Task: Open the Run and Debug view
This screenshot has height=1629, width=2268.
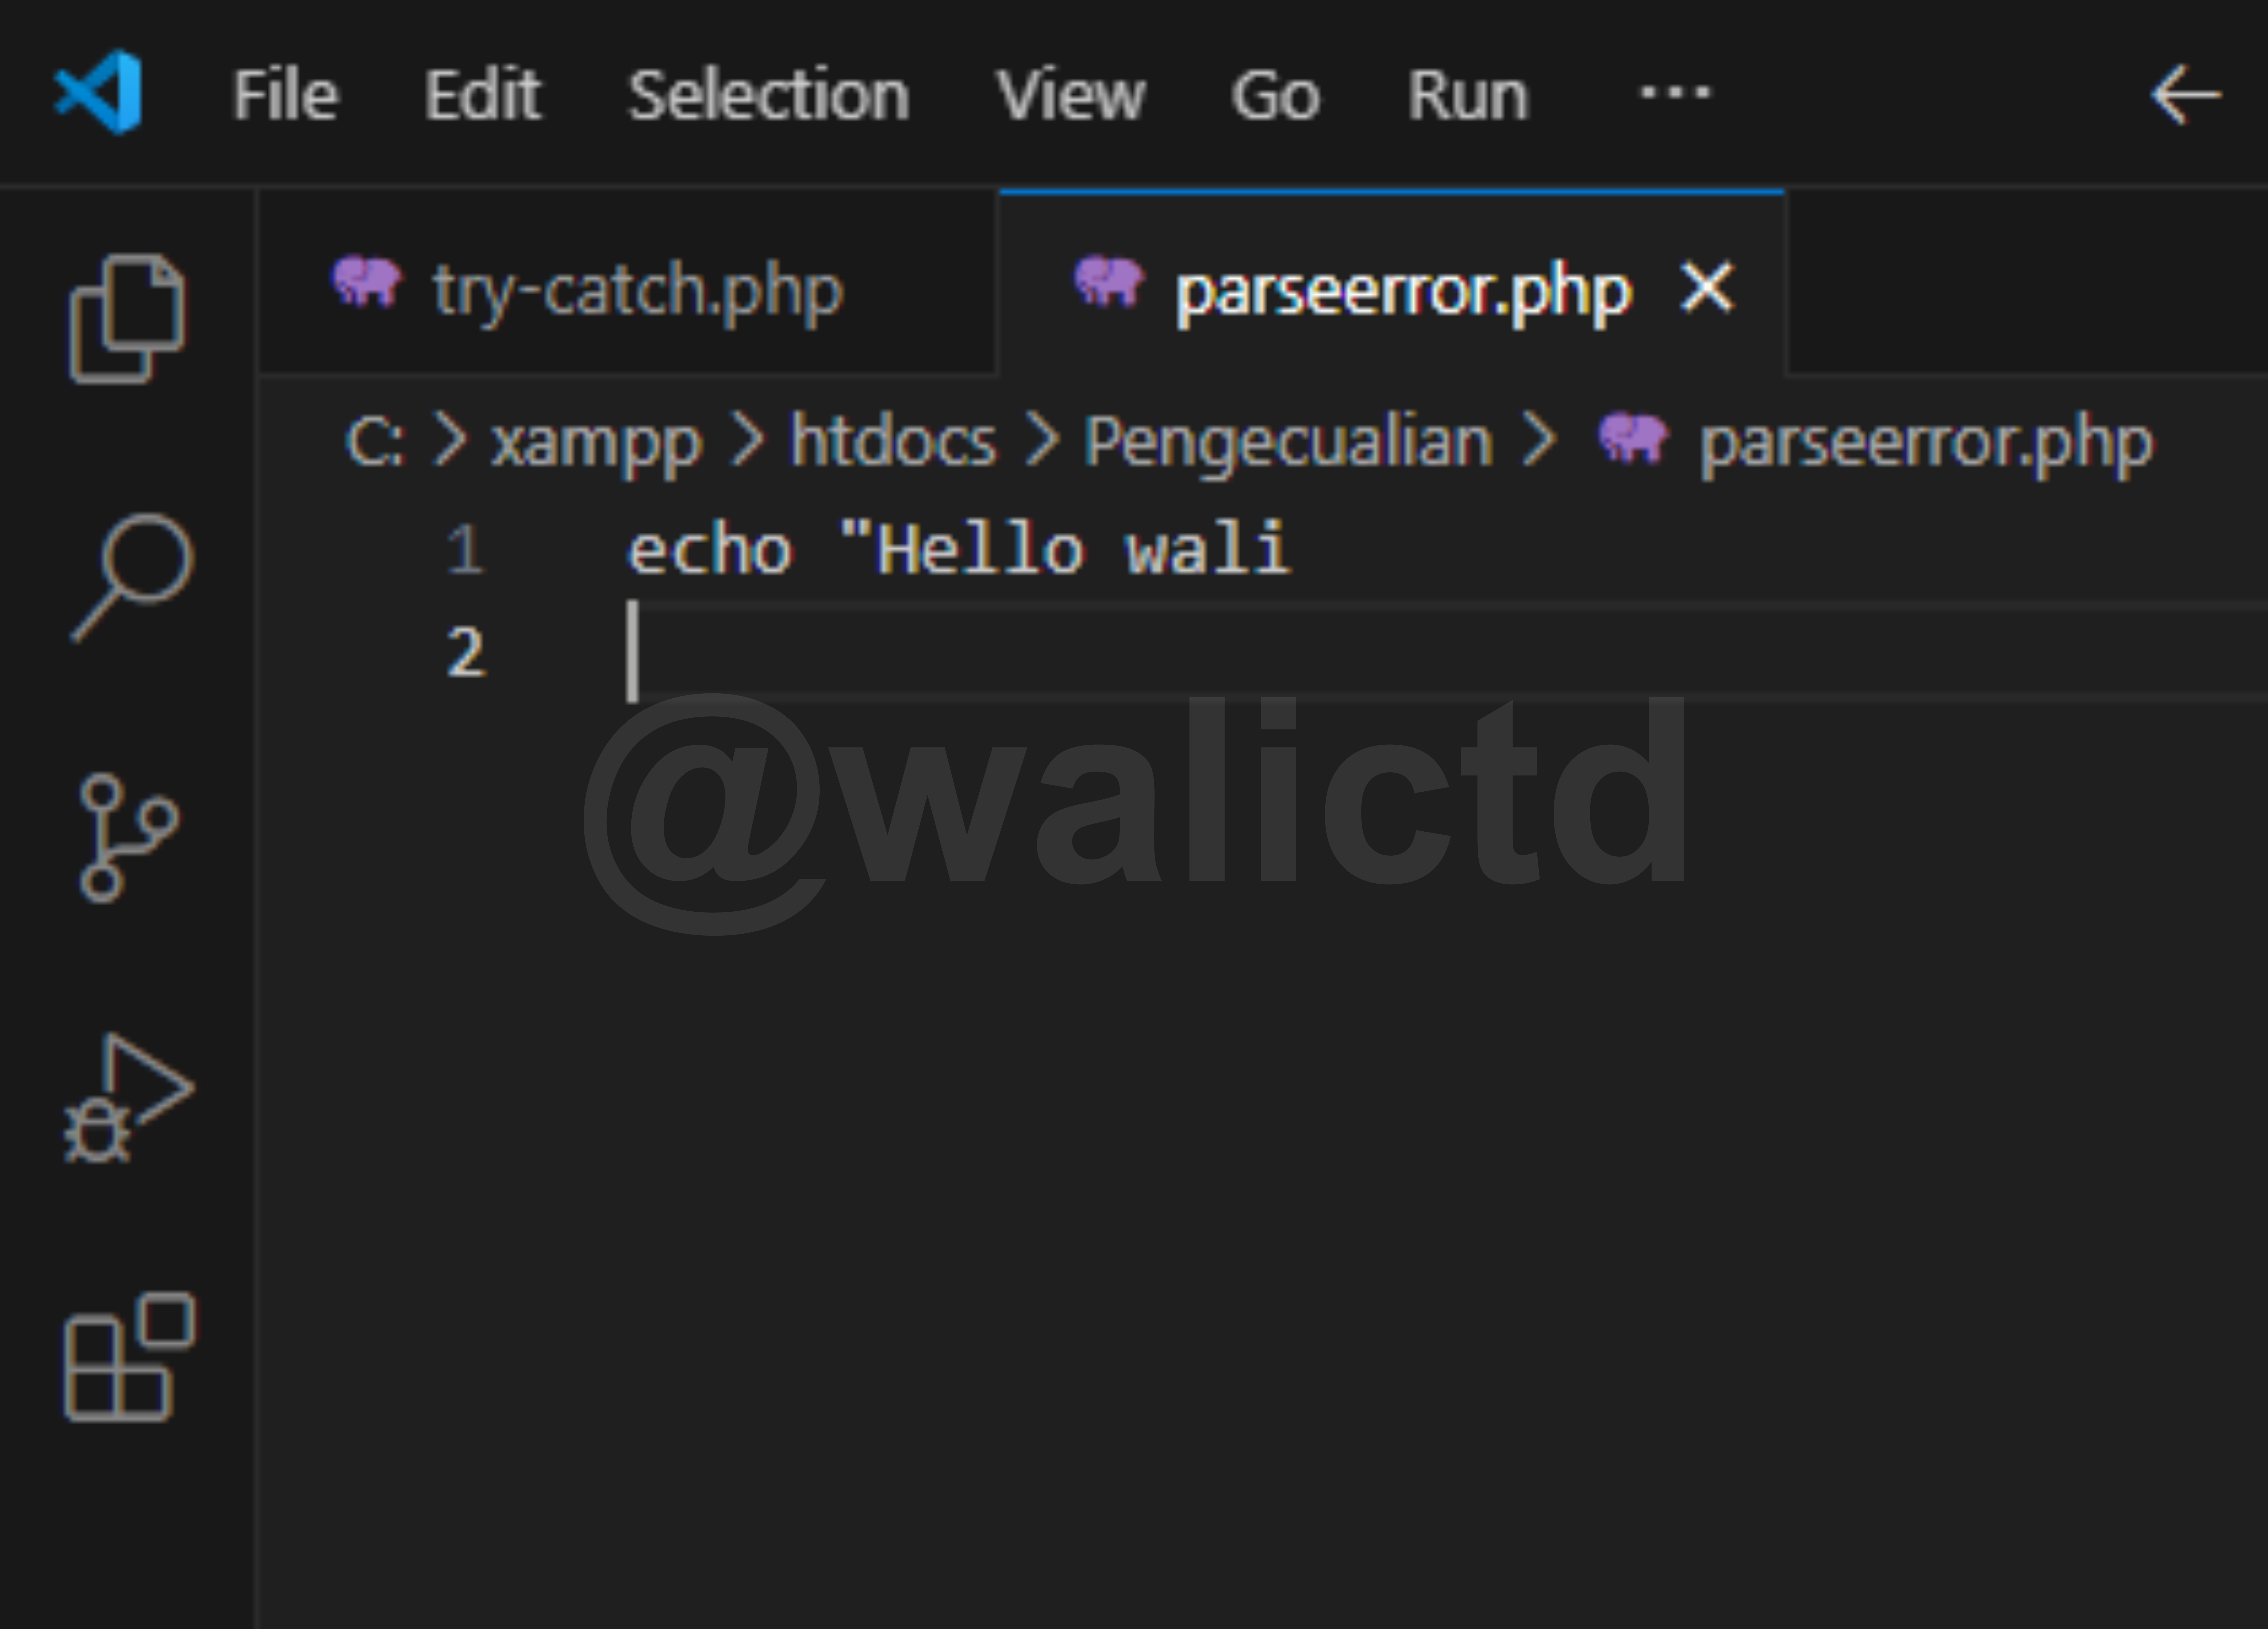Action: tap(128, 1097)
